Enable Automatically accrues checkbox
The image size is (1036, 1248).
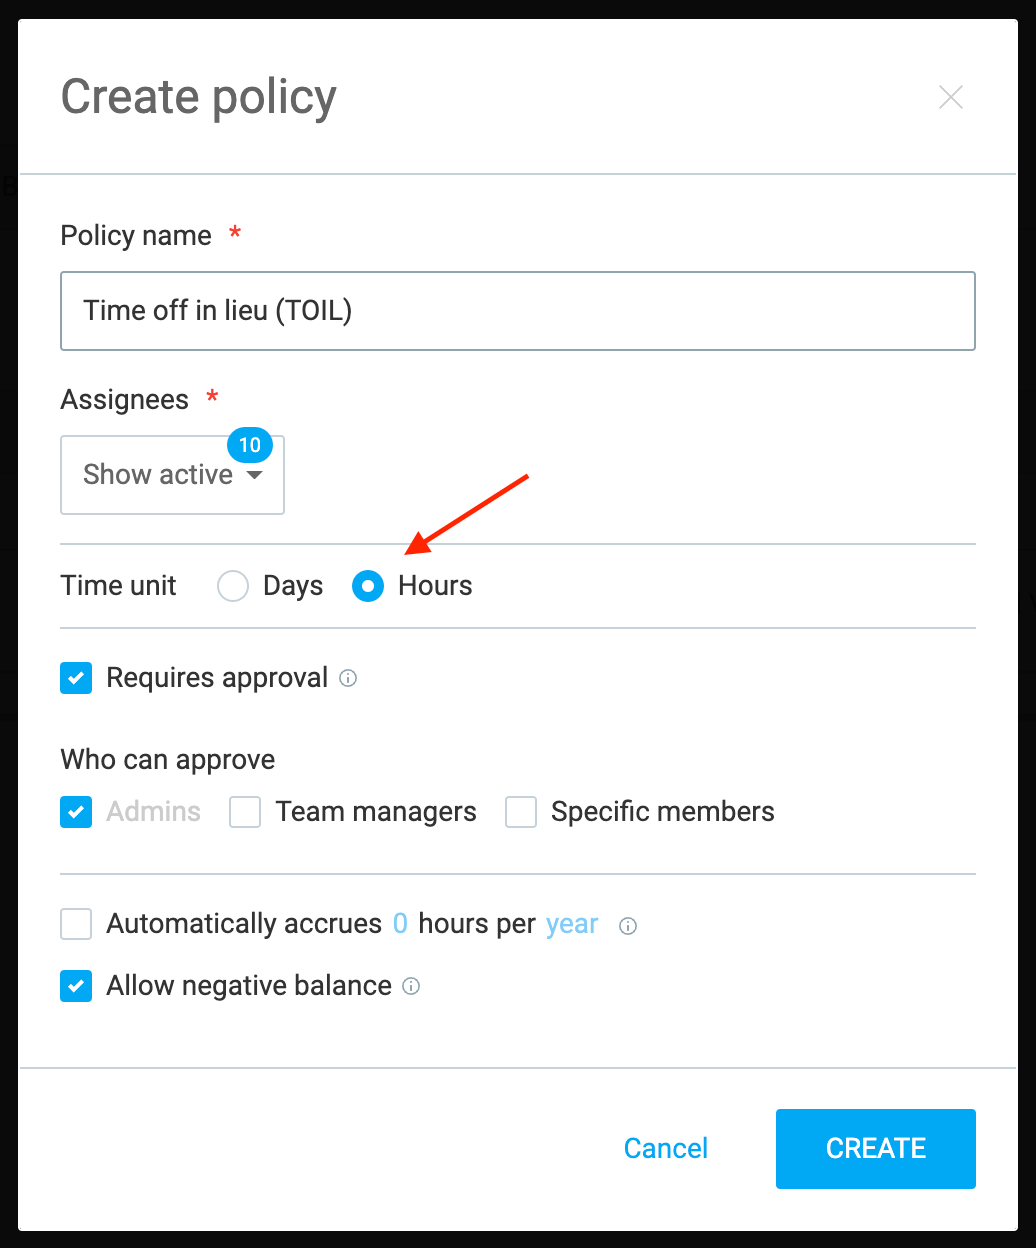76,924
